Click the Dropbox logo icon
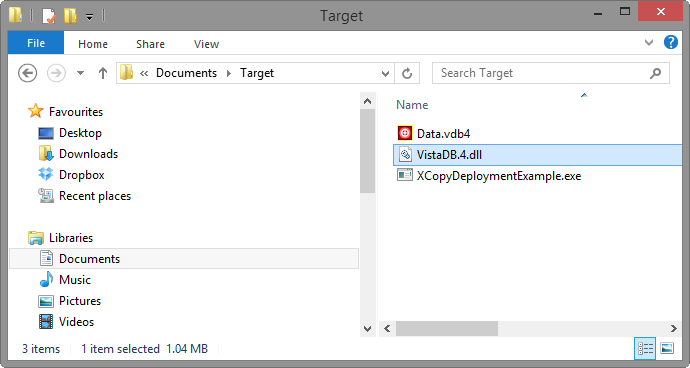This screenshot has height=368, width=690. coord(46,174)
